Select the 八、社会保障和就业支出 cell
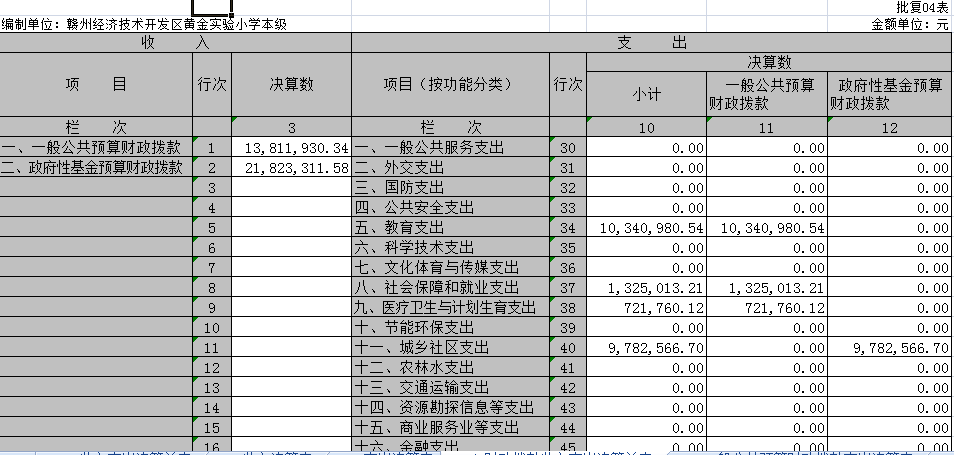954x455 pixels. 450,287
